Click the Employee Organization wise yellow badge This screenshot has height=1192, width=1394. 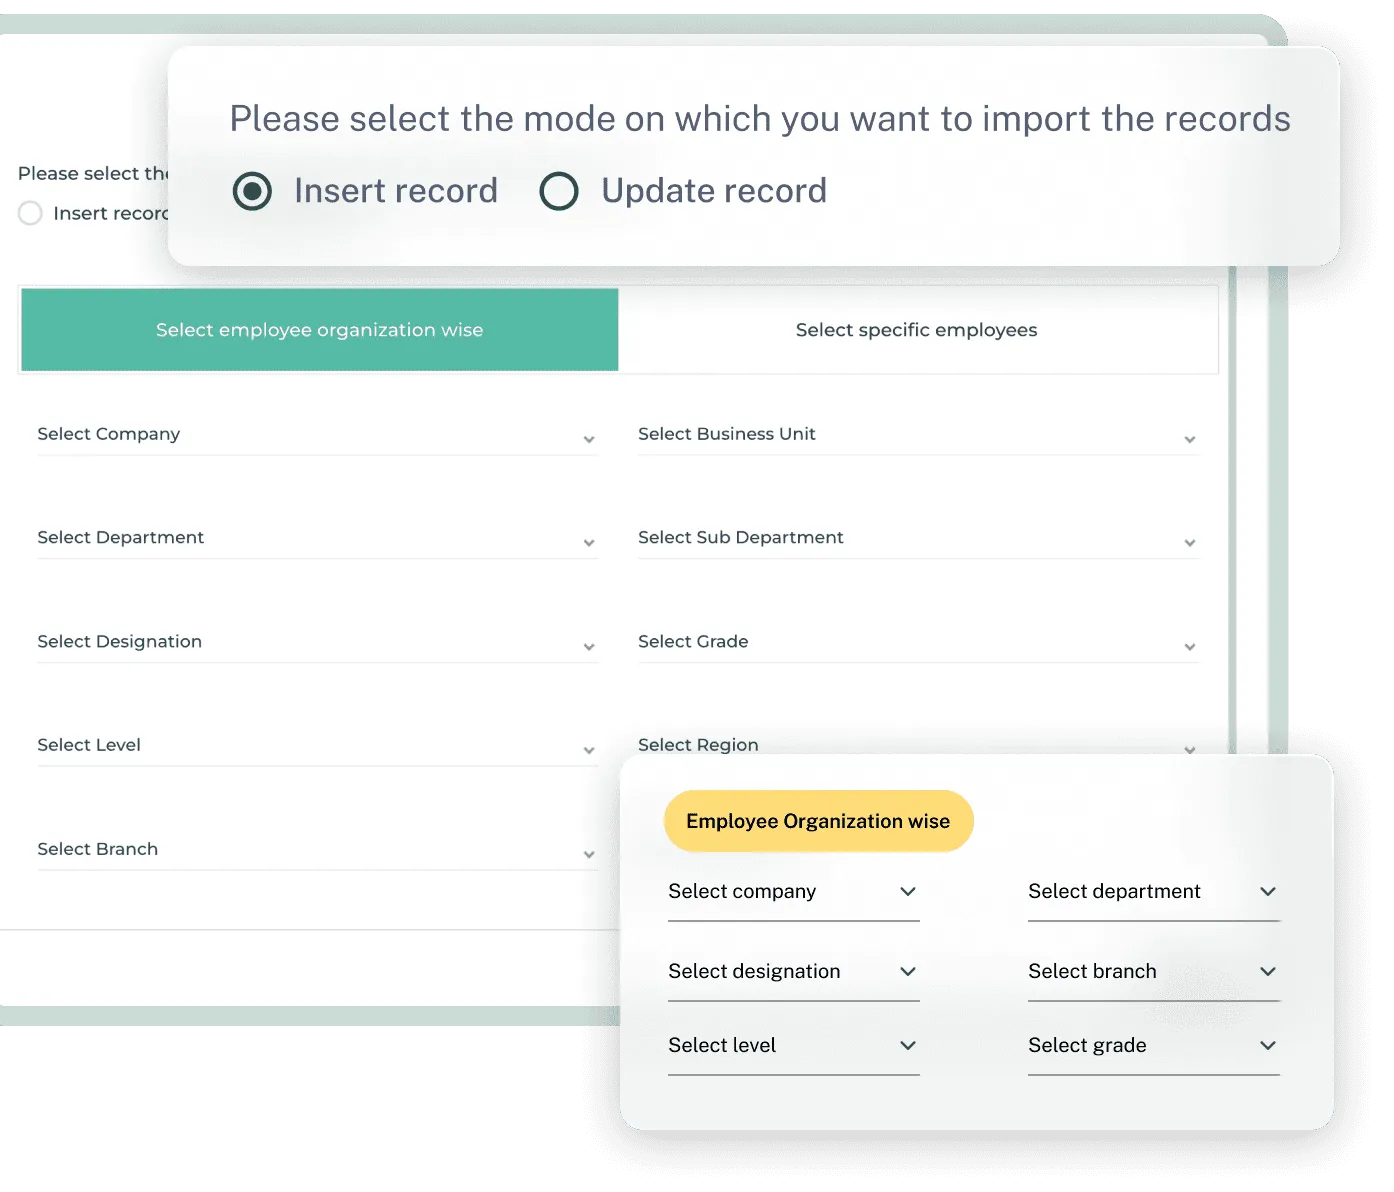(x=817, y=820)
